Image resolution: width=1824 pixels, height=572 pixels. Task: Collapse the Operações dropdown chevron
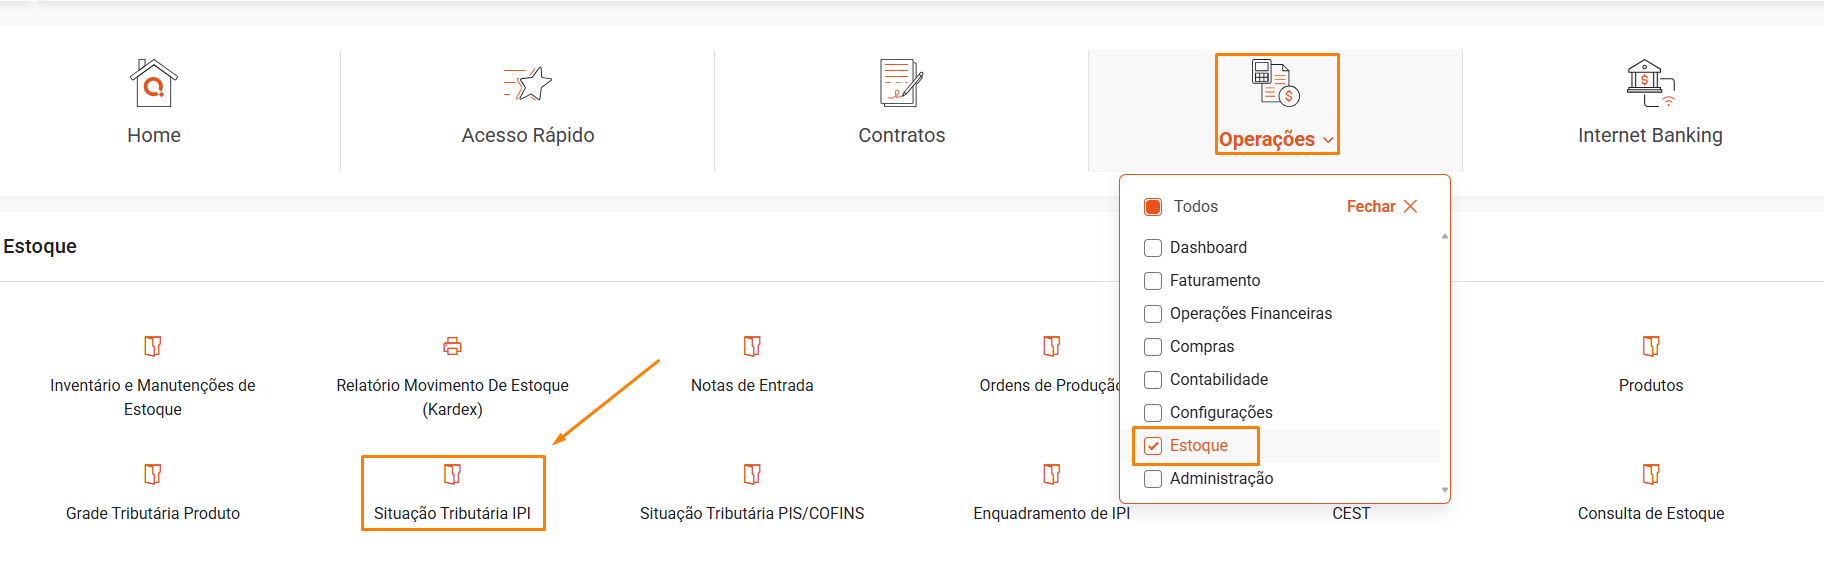click(x=1328, y=141)
